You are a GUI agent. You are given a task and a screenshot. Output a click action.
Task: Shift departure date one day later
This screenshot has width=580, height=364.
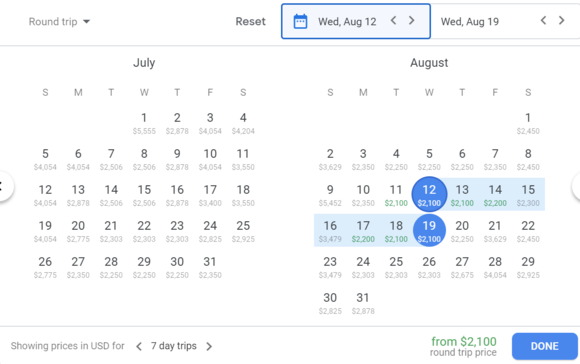coord(411,21)
